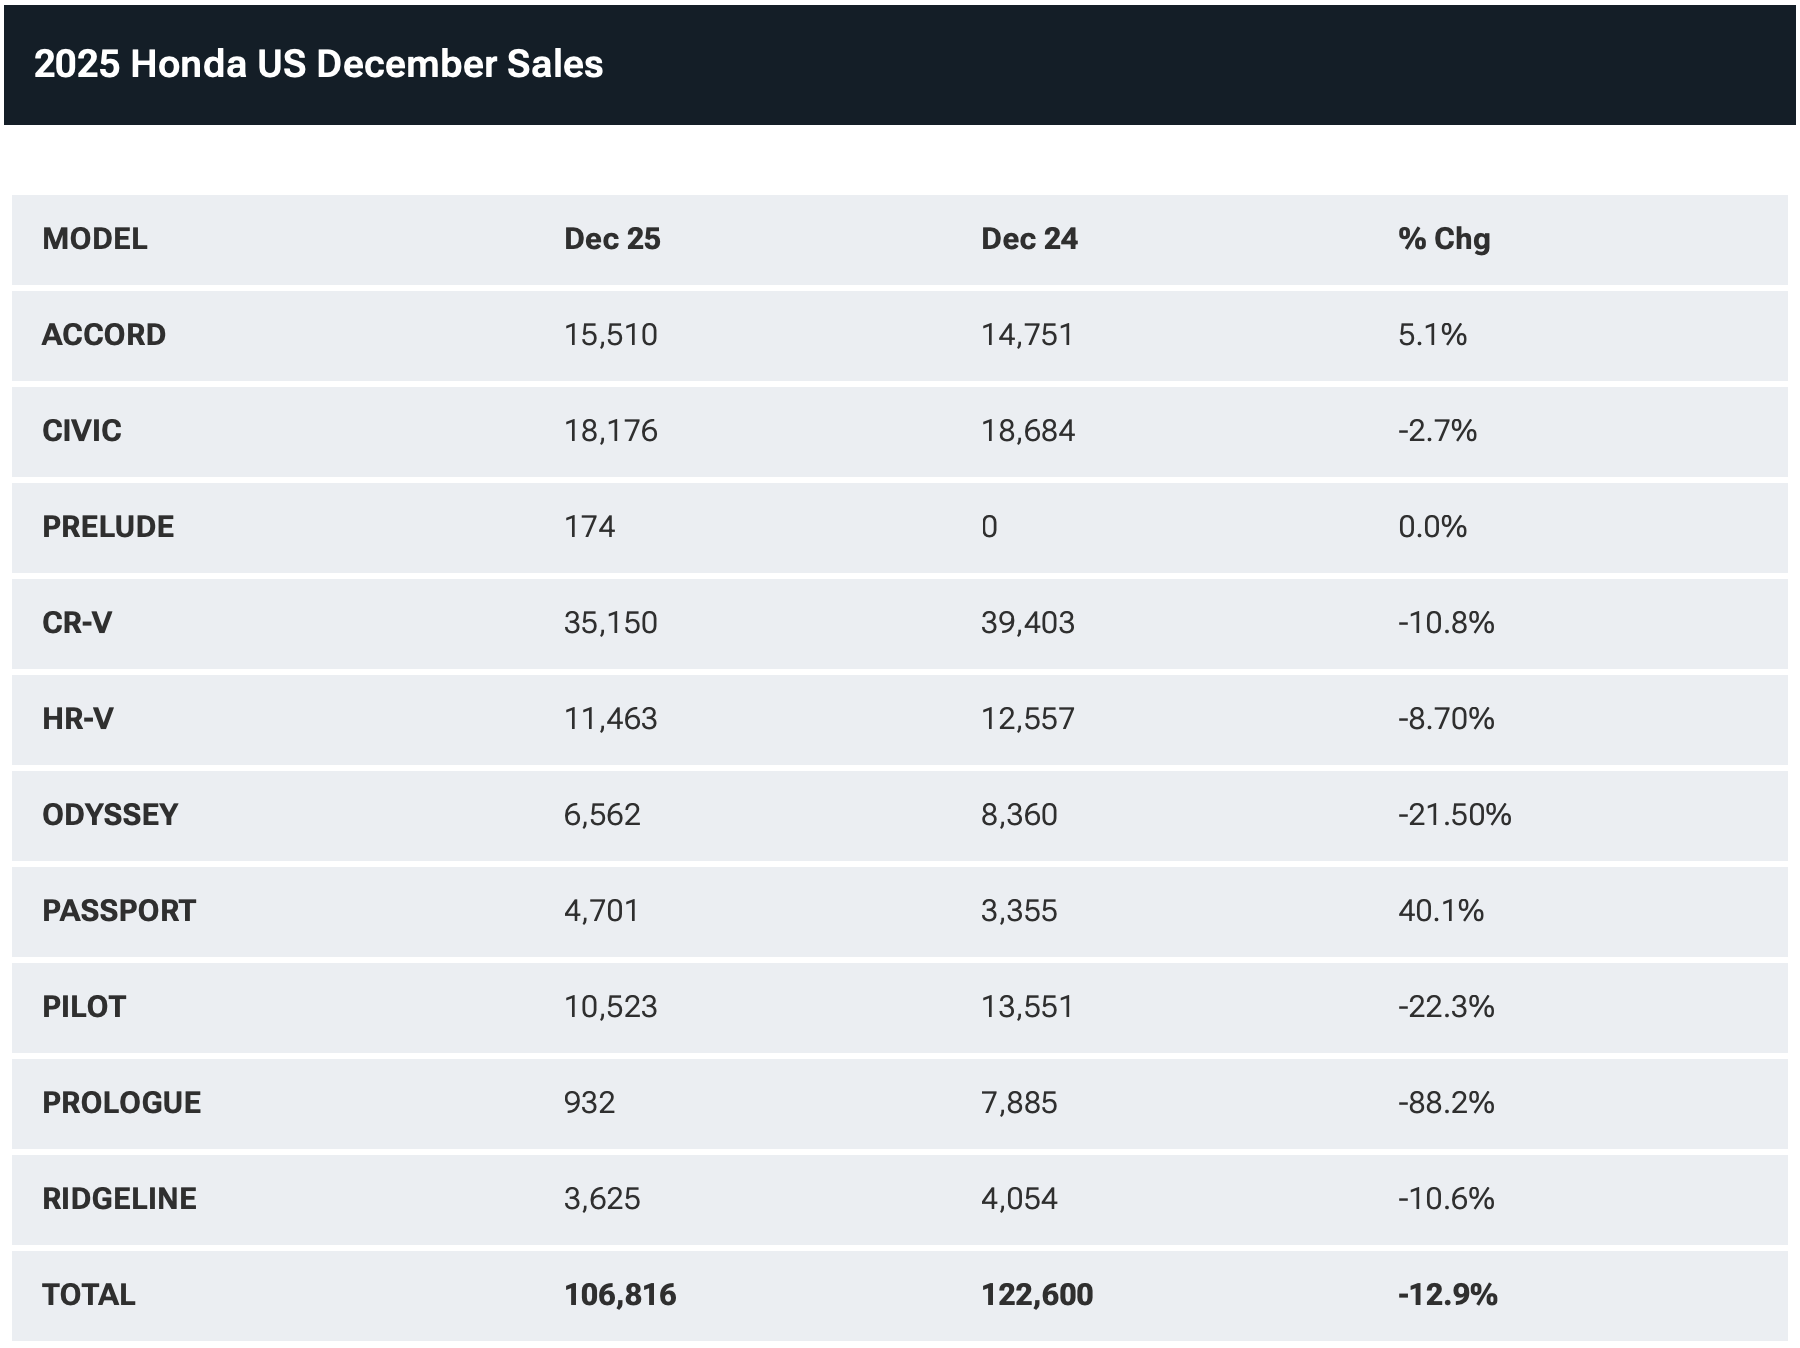Select CR-V Dec 24 sales value 39,403
This screenshot has width=1800, height=1348.
click(1028, 623)
